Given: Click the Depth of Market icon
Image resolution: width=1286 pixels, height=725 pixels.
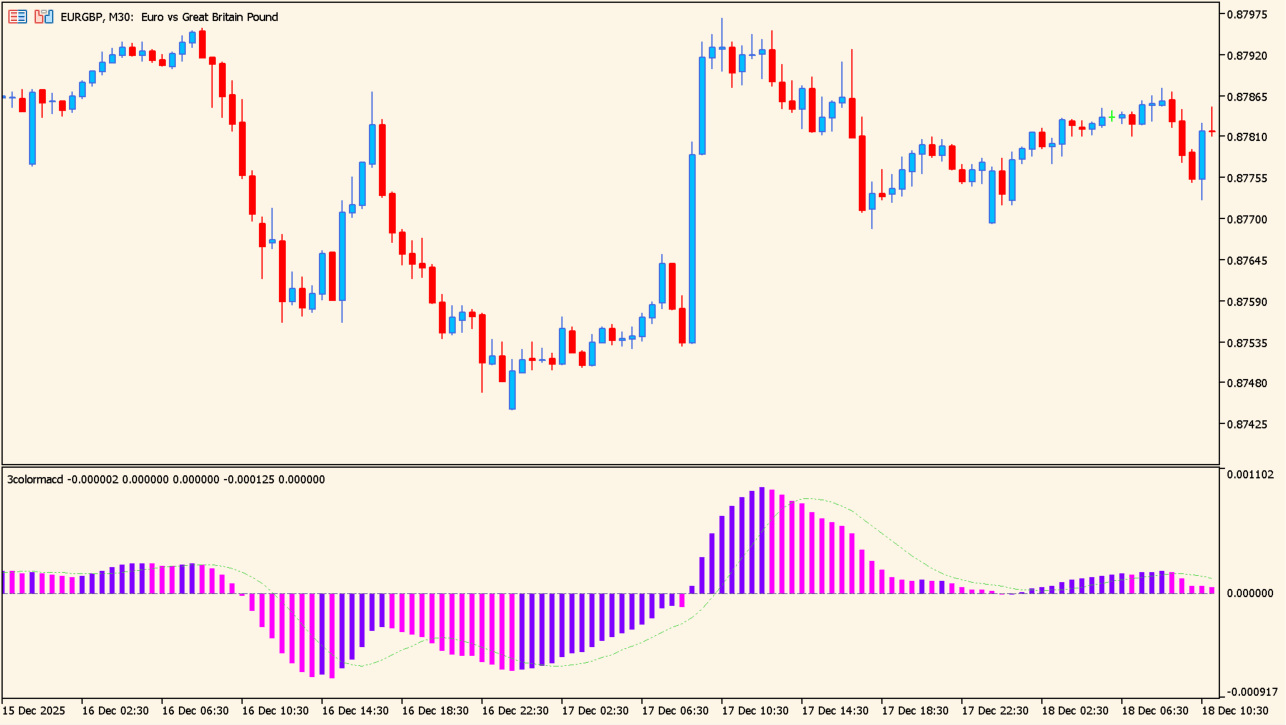Looking at the screenshot, I should [x=43, y=17].
